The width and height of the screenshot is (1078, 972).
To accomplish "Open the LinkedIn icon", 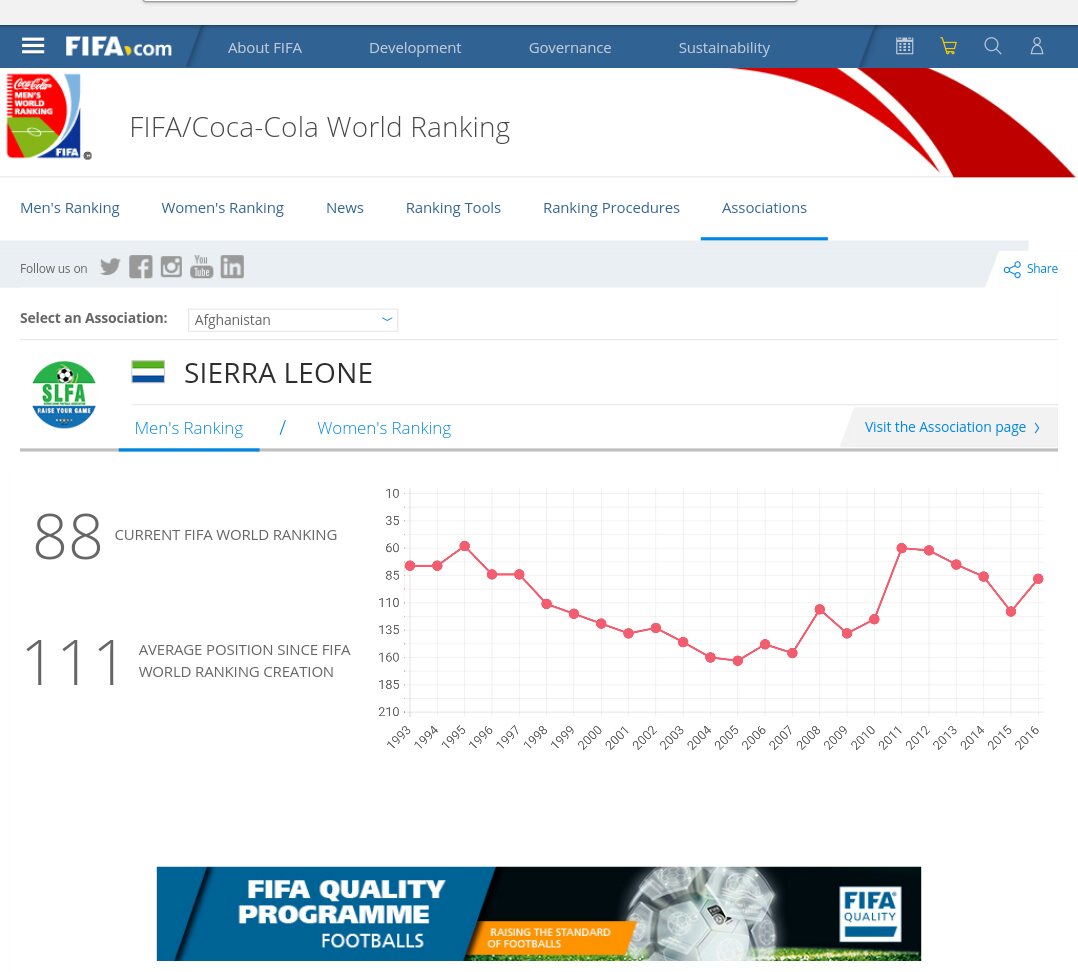I will [232, 267].
